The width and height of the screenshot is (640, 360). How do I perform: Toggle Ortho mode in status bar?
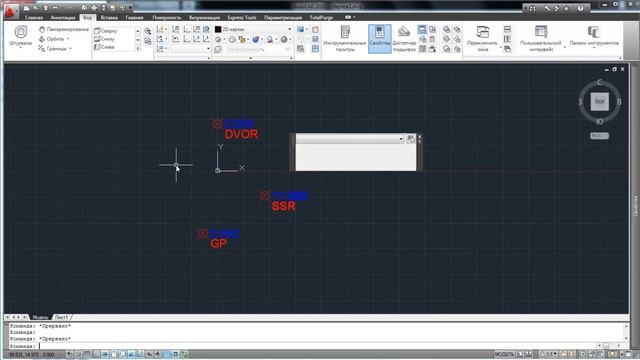[96, 354]
